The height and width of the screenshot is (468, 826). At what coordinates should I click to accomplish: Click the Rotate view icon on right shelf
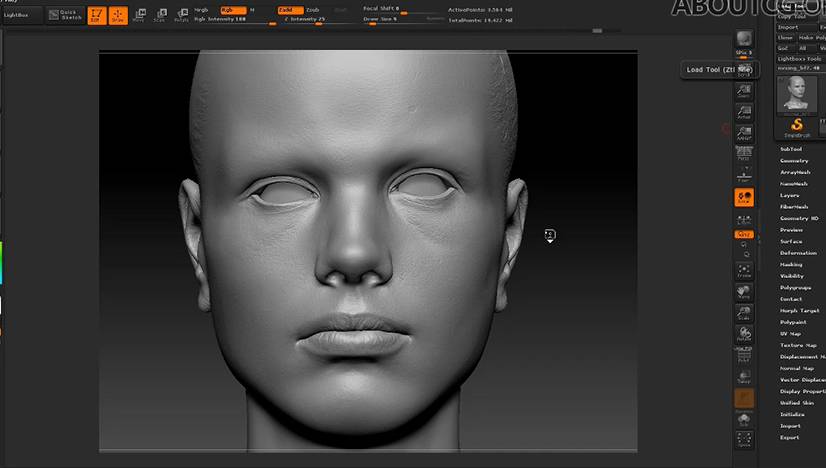744,334
